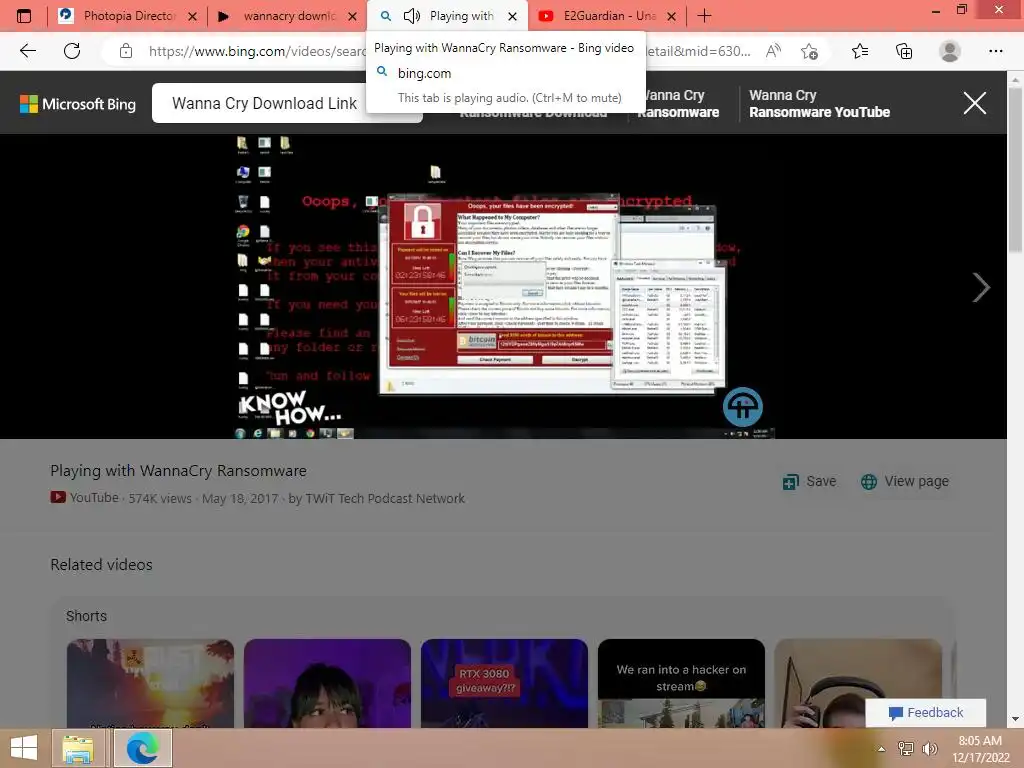Refresh the current page
1024x768 pixels.
point(72,51)
